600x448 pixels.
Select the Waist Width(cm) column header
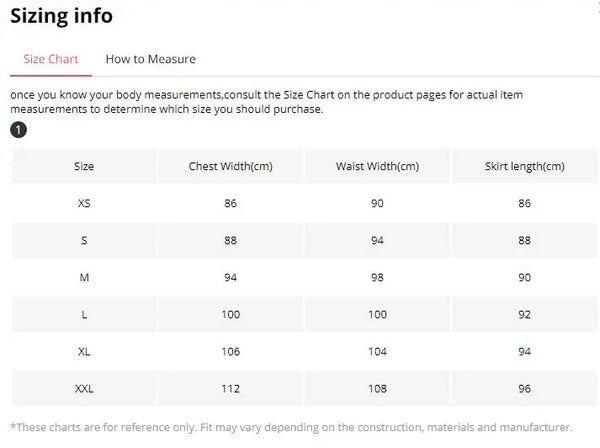[x=377, y=166]
